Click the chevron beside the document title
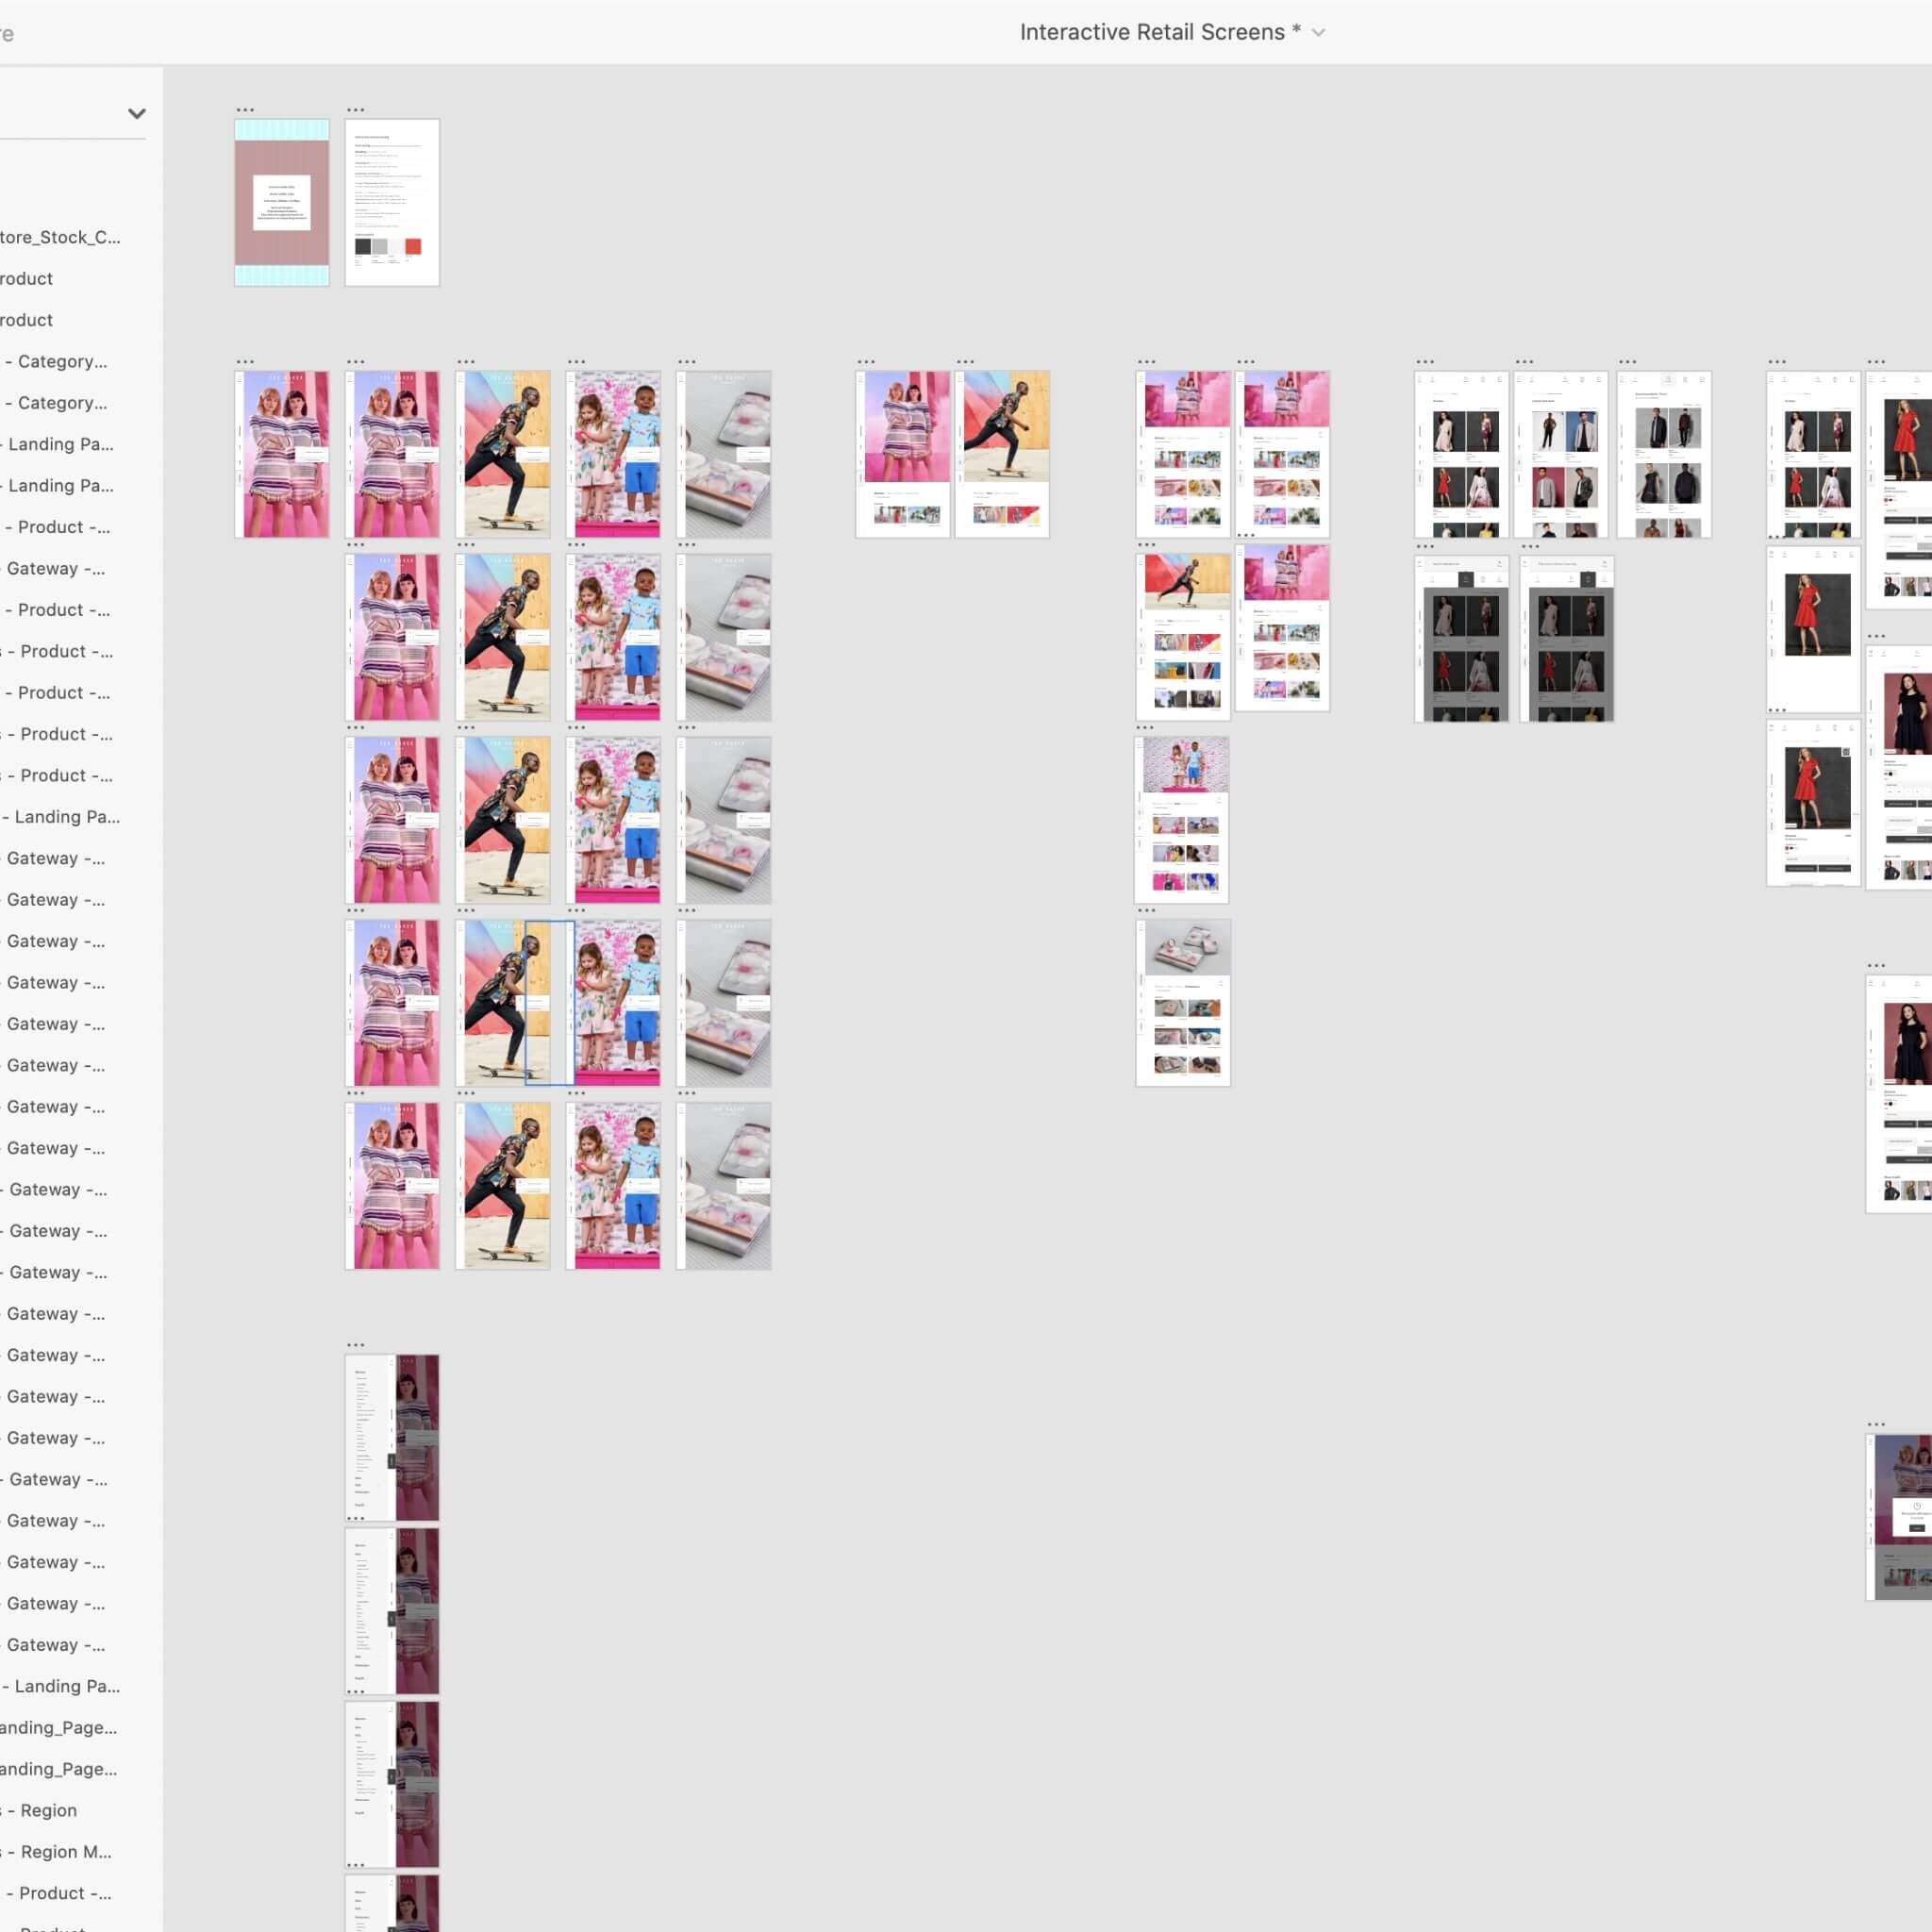Image resolution: width=1932 pixels, height=1932 pixels. [1318, 33]
